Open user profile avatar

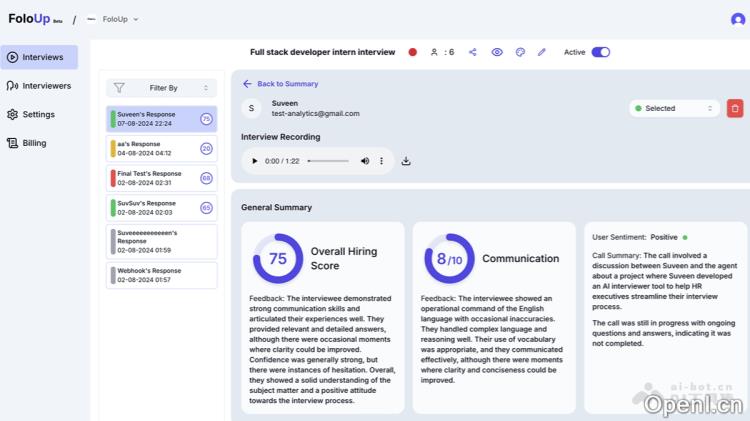738,19
